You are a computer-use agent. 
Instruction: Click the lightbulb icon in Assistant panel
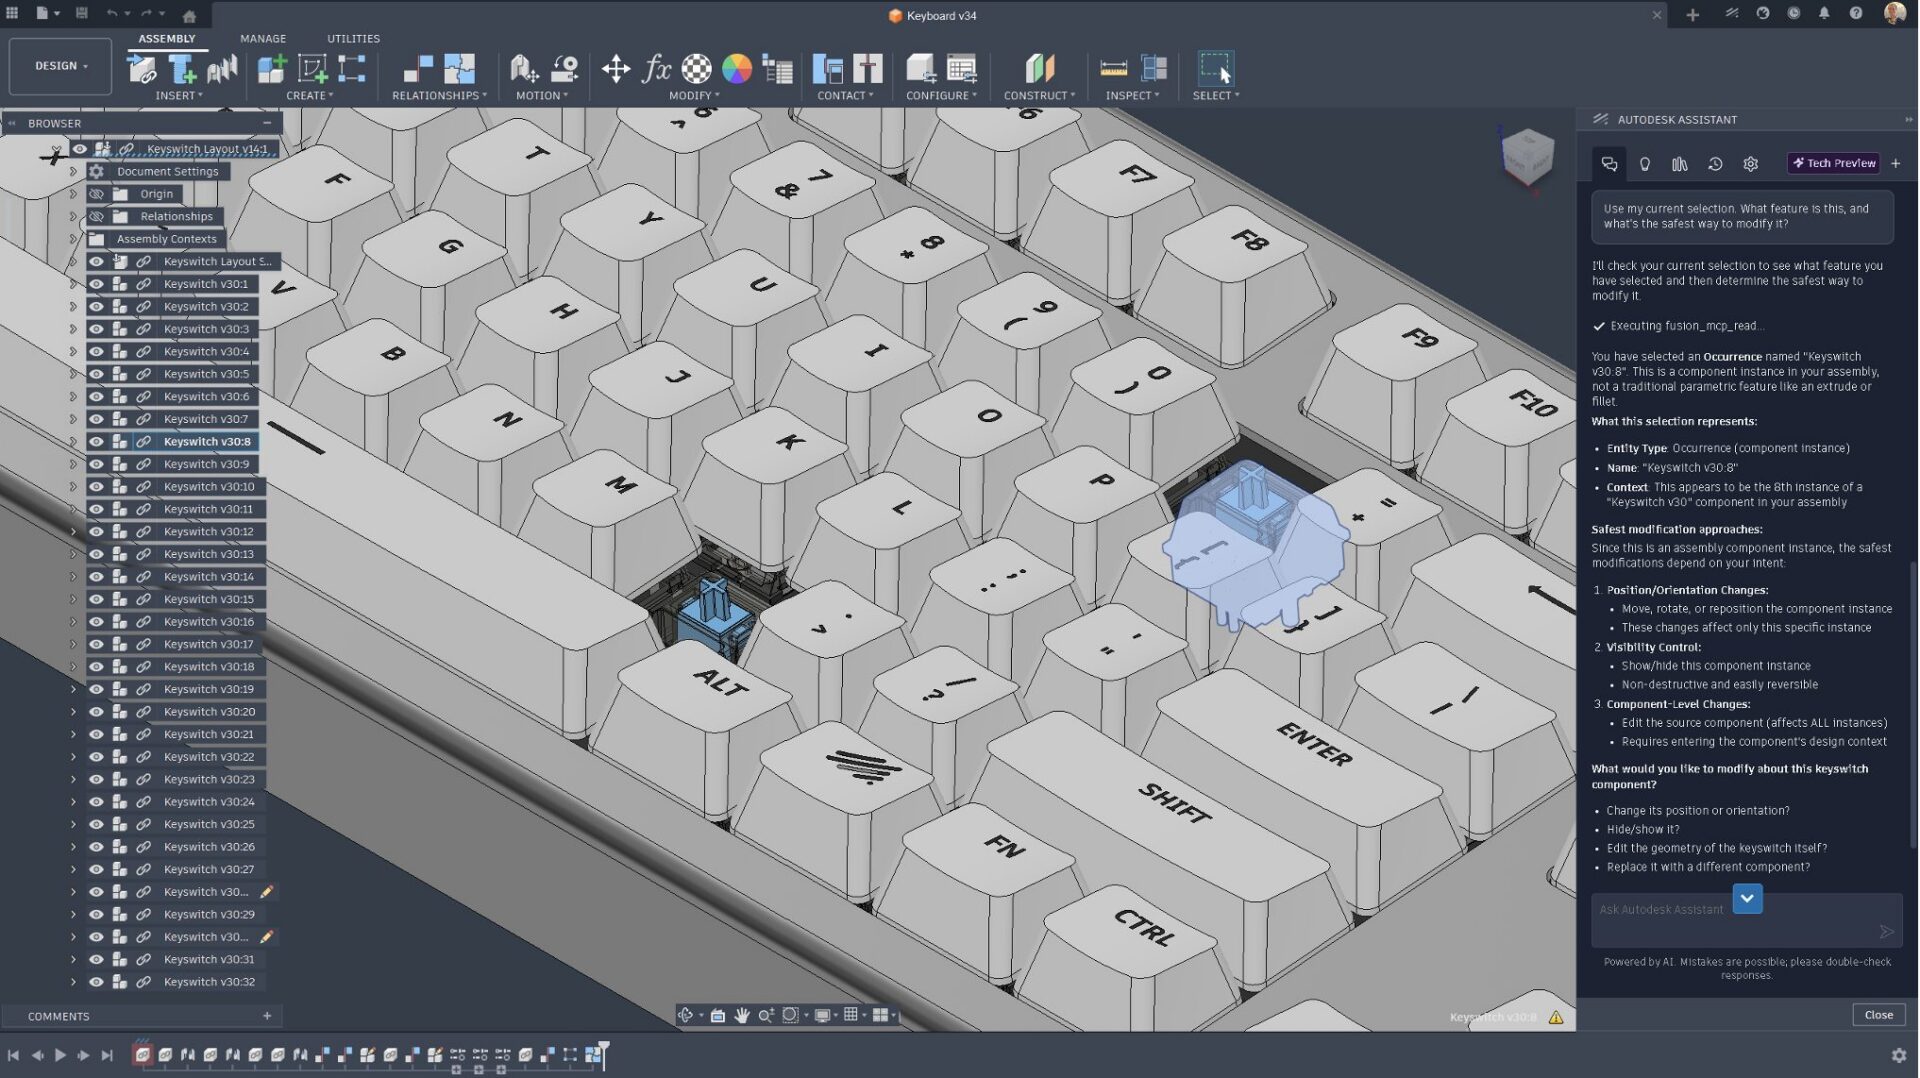[x=1645, y=164]
